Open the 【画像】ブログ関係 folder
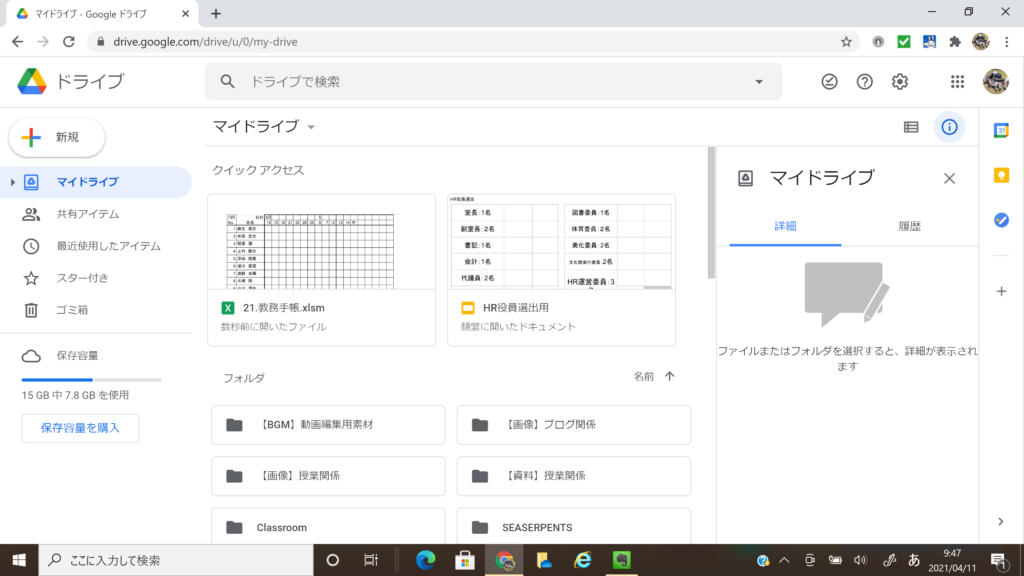This screenshot has width=1024, height=576. tap(574, 425)
